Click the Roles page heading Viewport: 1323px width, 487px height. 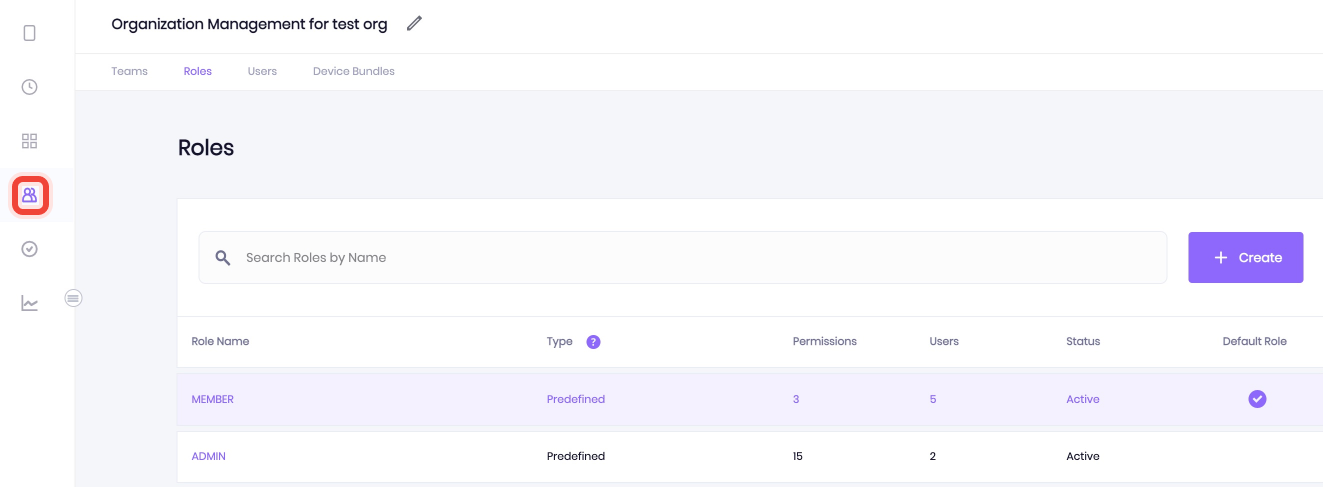coord(206,148)
